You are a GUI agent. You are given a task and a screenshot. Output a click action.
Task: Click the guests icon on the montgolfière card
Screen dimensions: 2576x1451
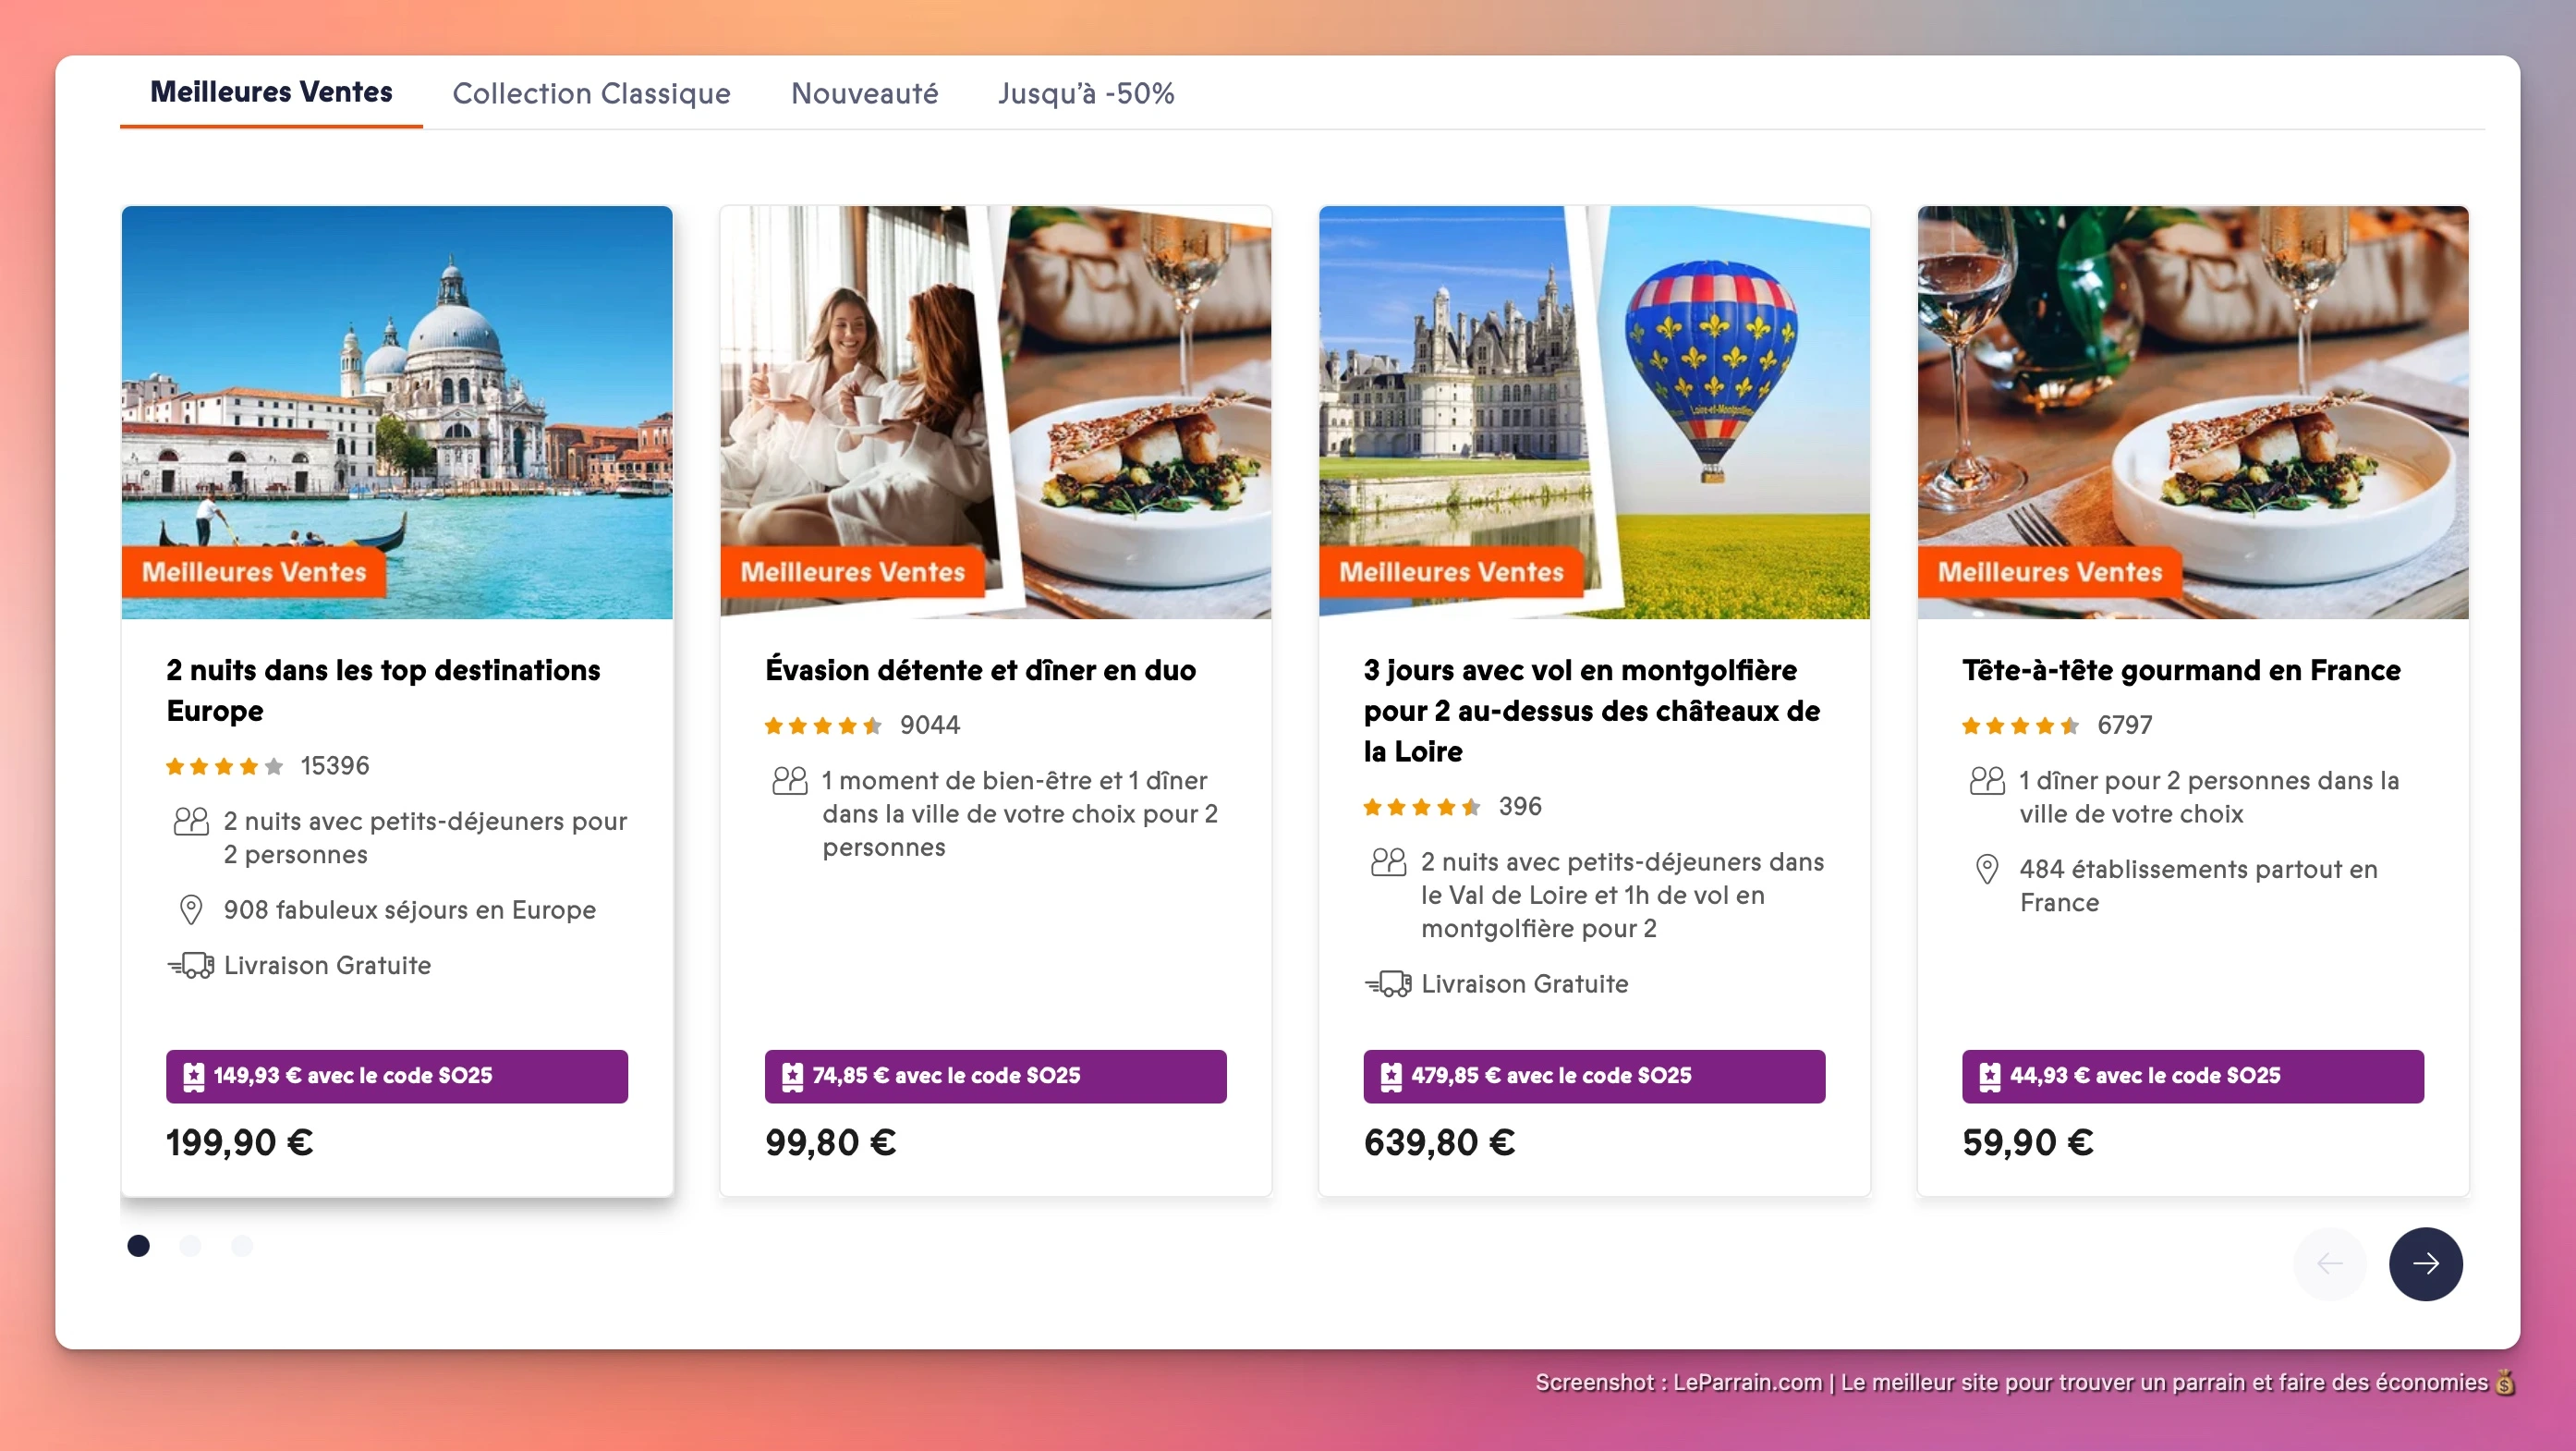click(x=1388, y=862)
